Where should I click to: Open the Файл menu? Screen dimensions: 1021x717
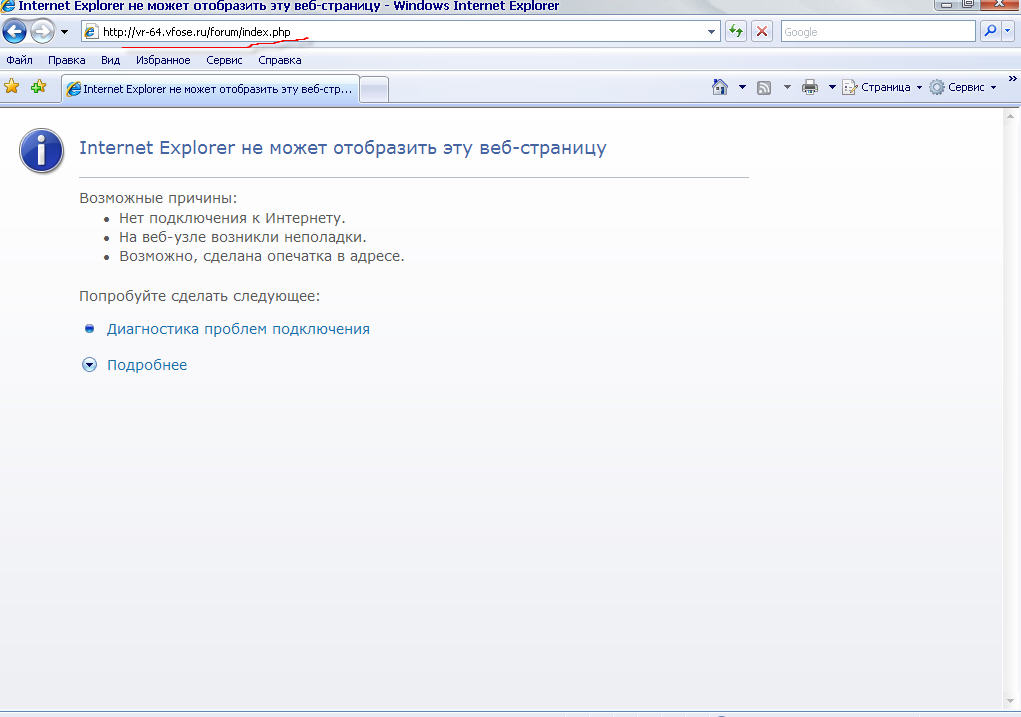(19, 60)
